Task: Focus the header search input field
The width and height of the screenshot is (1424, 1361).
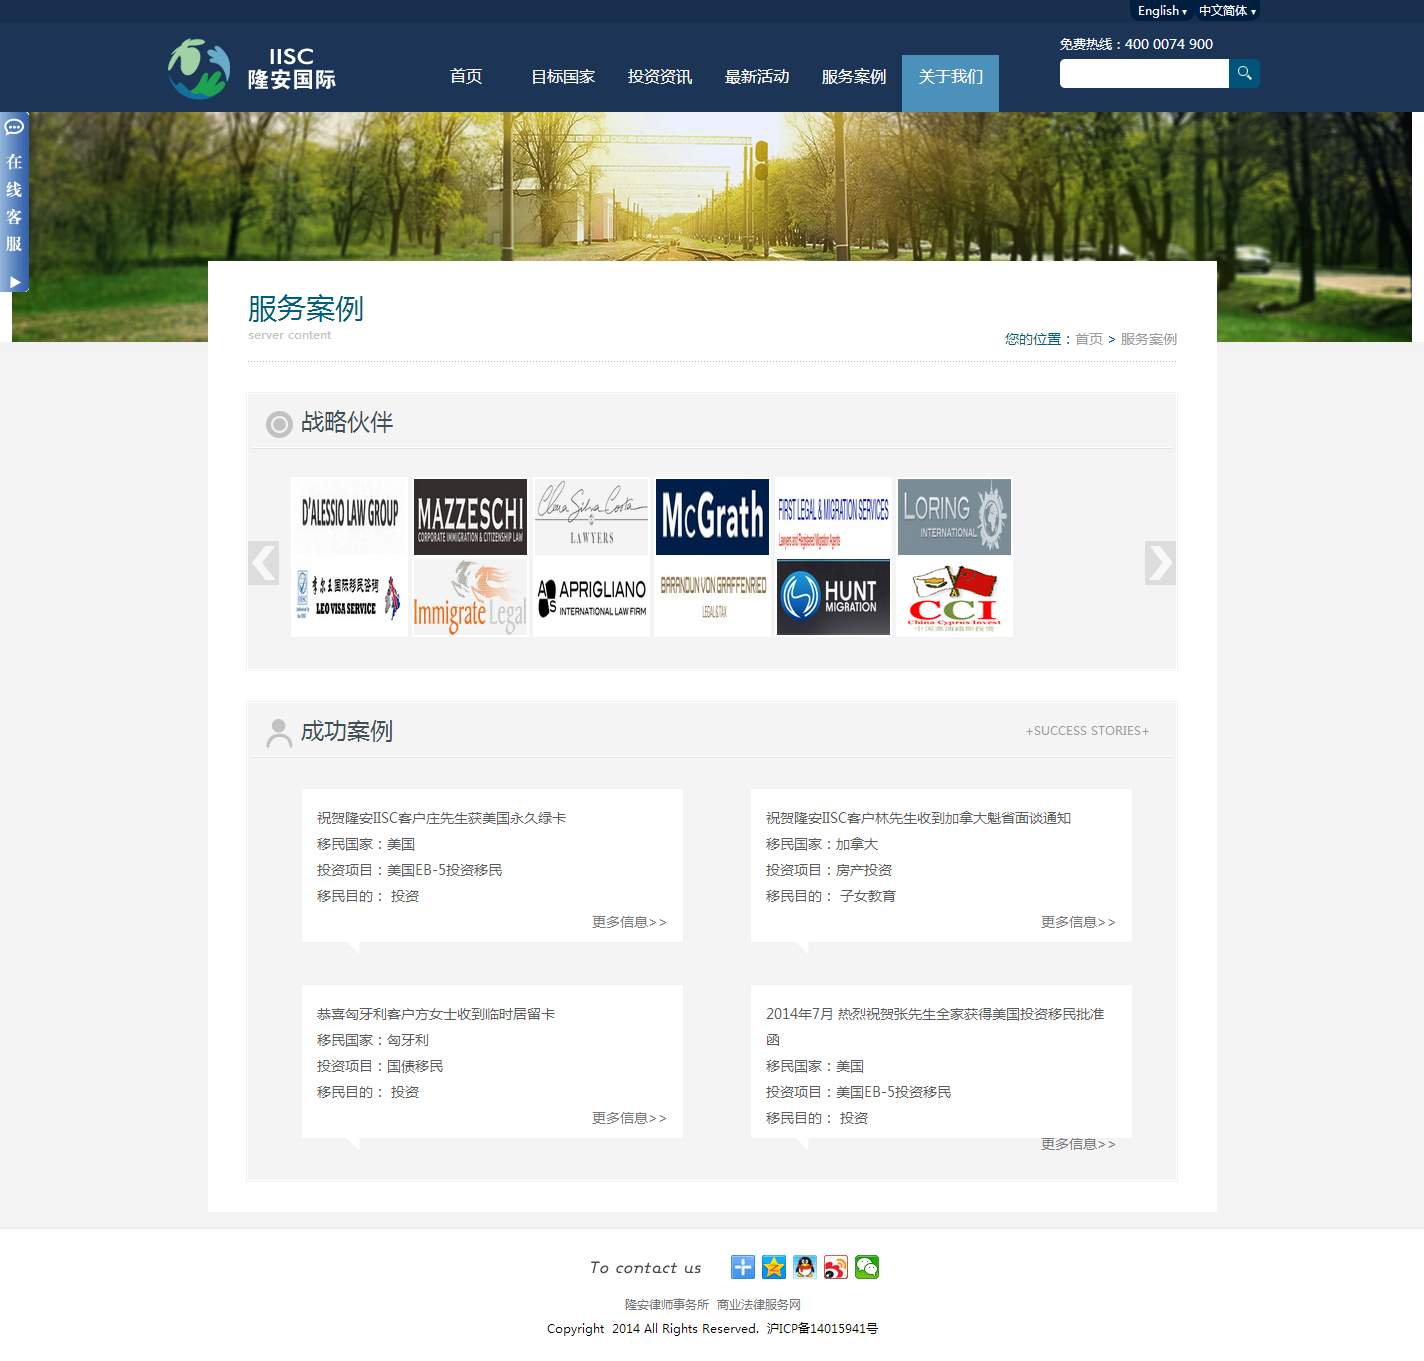Action: tap(1144, 73)
